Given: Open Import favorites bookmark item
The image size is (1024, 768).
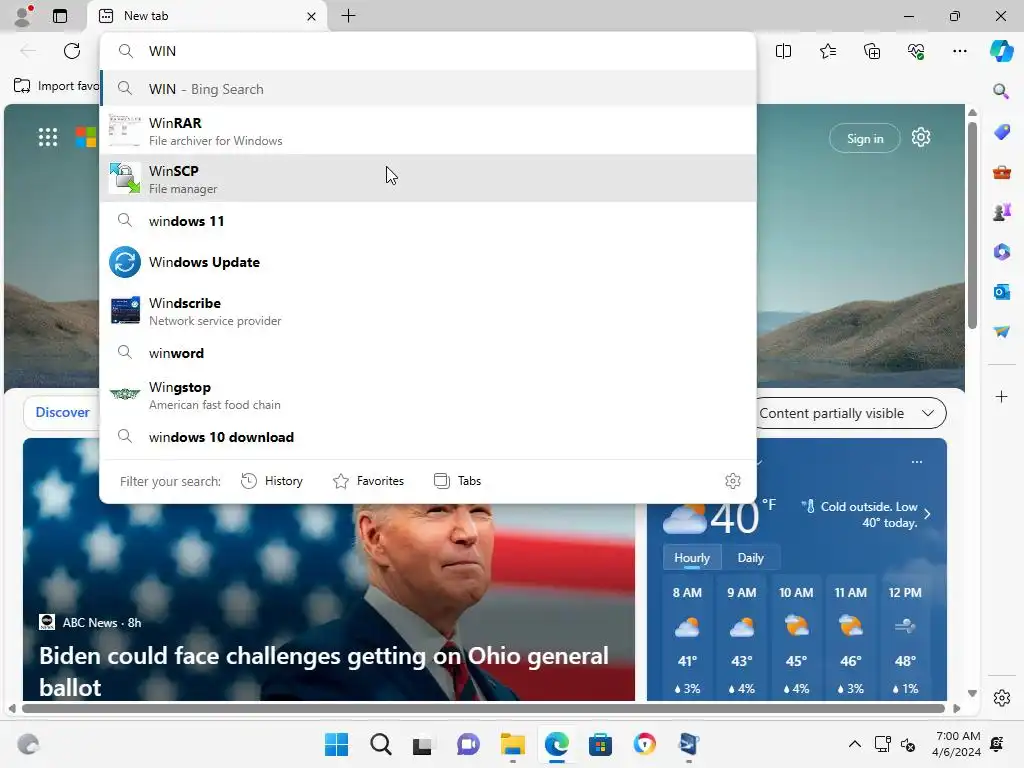Looking at the screenshot, I should [x=56, y=86].
